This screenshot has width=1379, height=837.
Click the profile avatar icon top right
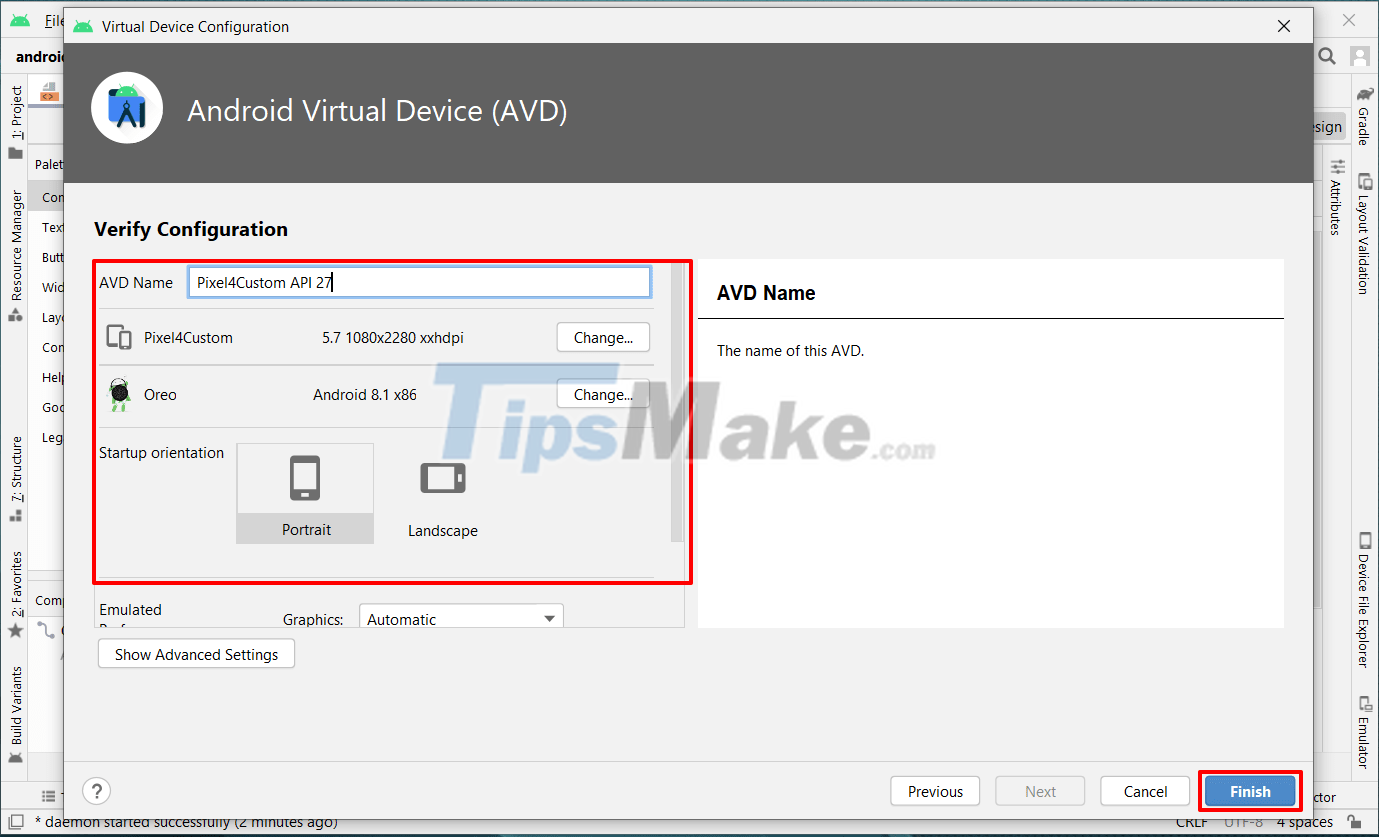tap(1359, 57)
